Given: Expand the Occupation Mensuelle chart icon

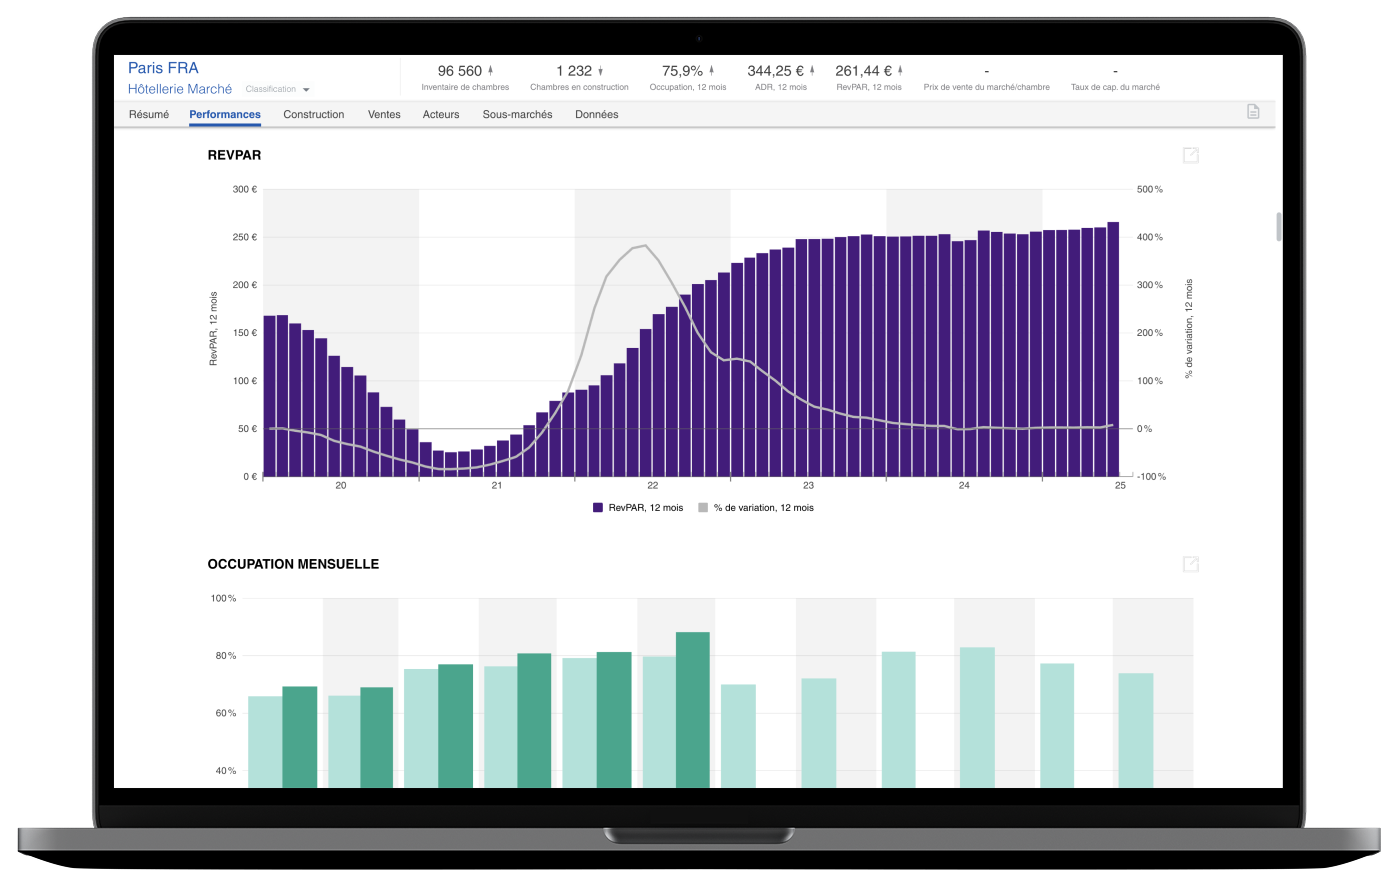Looking at the screenshot, I should [1190, 565].
